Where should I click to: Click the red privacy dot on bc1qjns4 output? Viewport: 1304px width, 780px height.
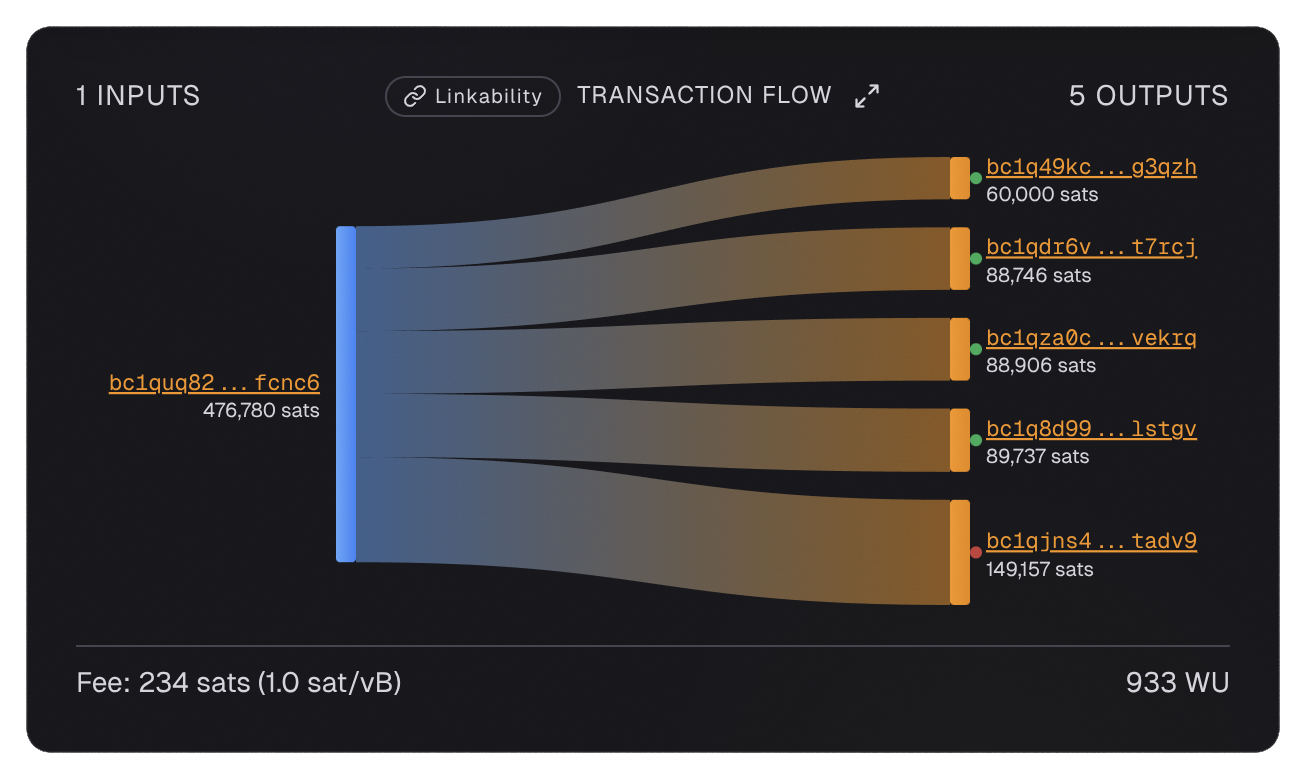974,550
